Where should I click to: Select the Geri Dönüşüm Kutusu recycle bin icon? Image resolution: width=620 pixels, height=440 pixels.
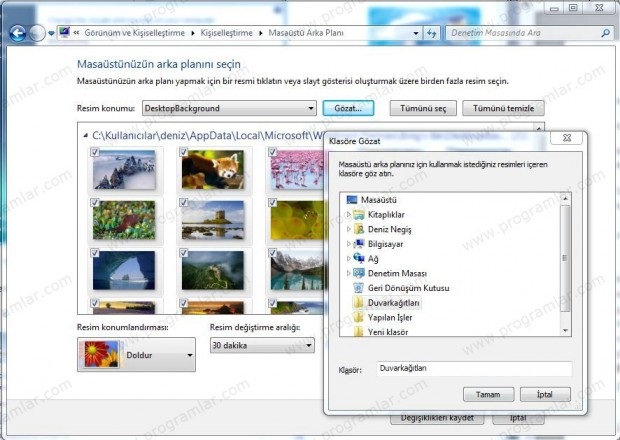click(359, 288)
